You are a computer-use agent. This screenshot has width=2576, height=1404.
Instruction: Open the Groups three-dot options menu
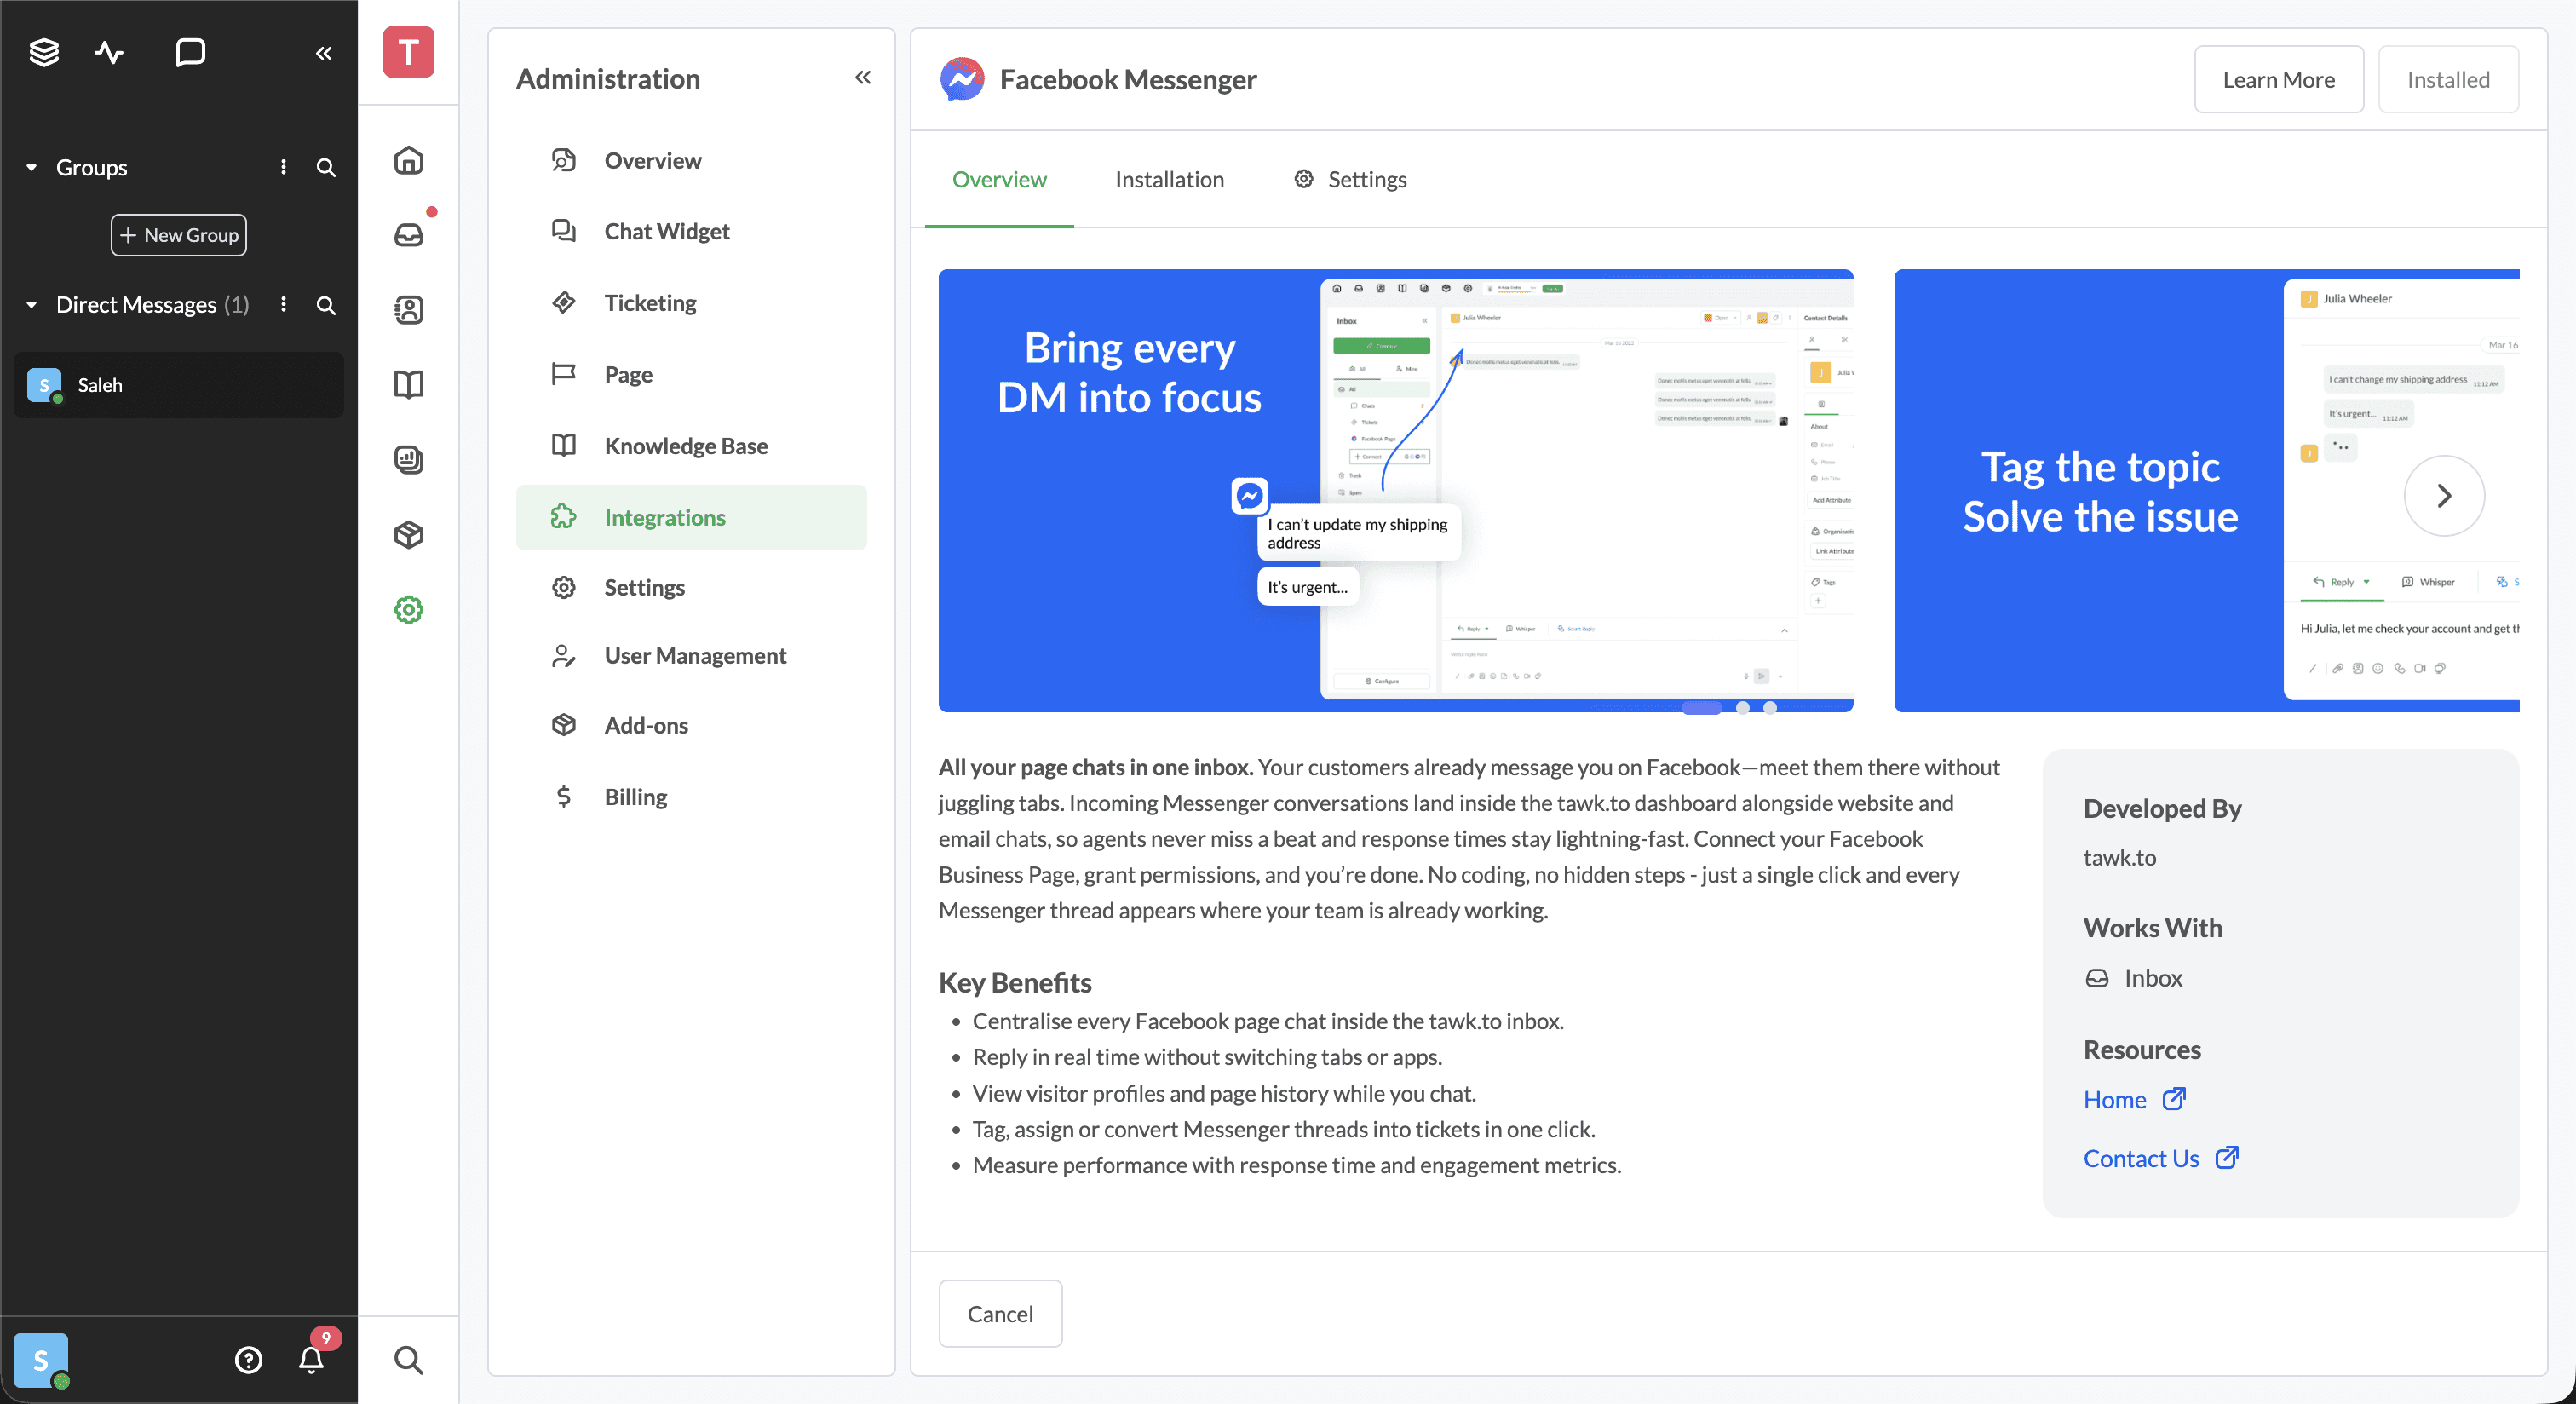click(x=284, y=167)
